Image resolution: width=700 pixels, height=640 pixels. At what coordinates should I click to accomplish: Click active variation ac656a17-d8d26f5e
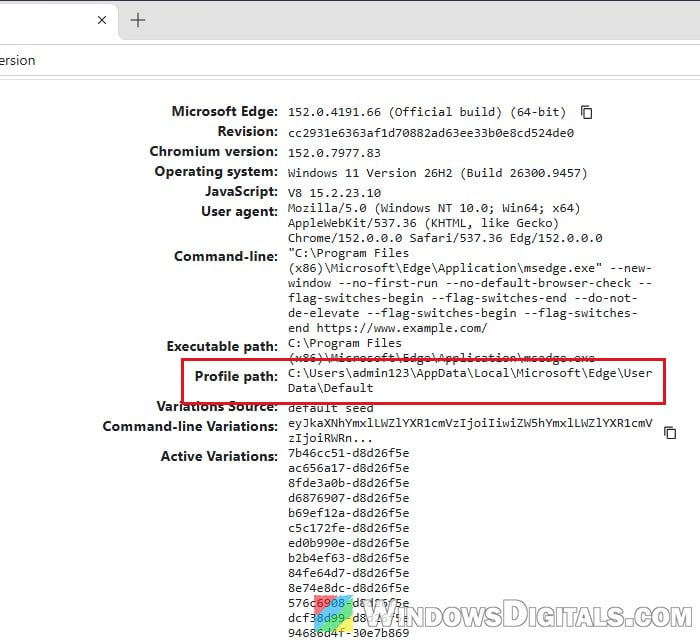(349, 468)
